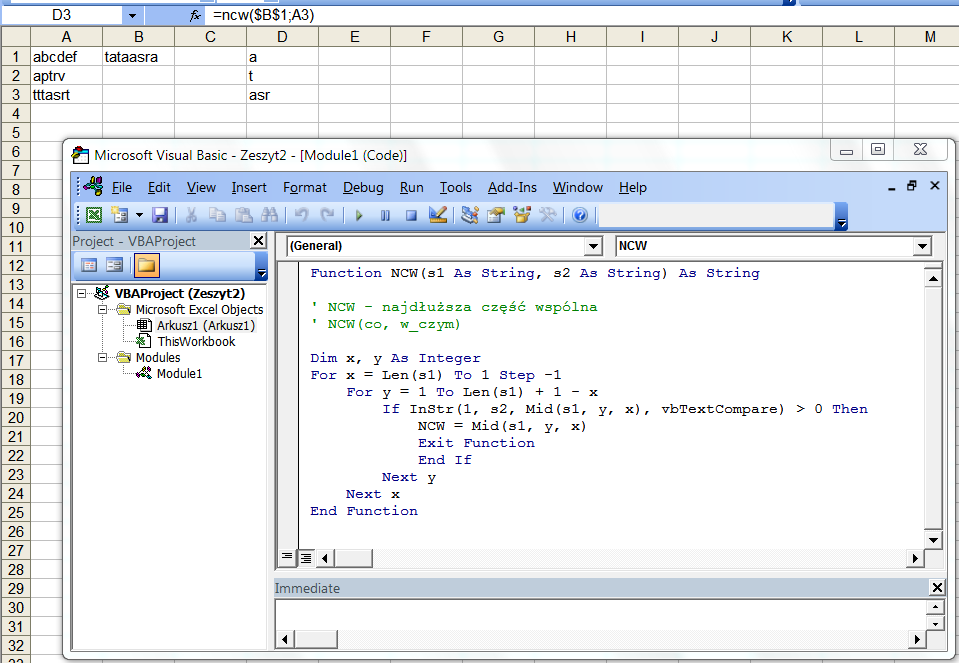This screenshot has height=663, width=959.
Task: Open the NCW procedure dropdown
Action: (922, 246)
